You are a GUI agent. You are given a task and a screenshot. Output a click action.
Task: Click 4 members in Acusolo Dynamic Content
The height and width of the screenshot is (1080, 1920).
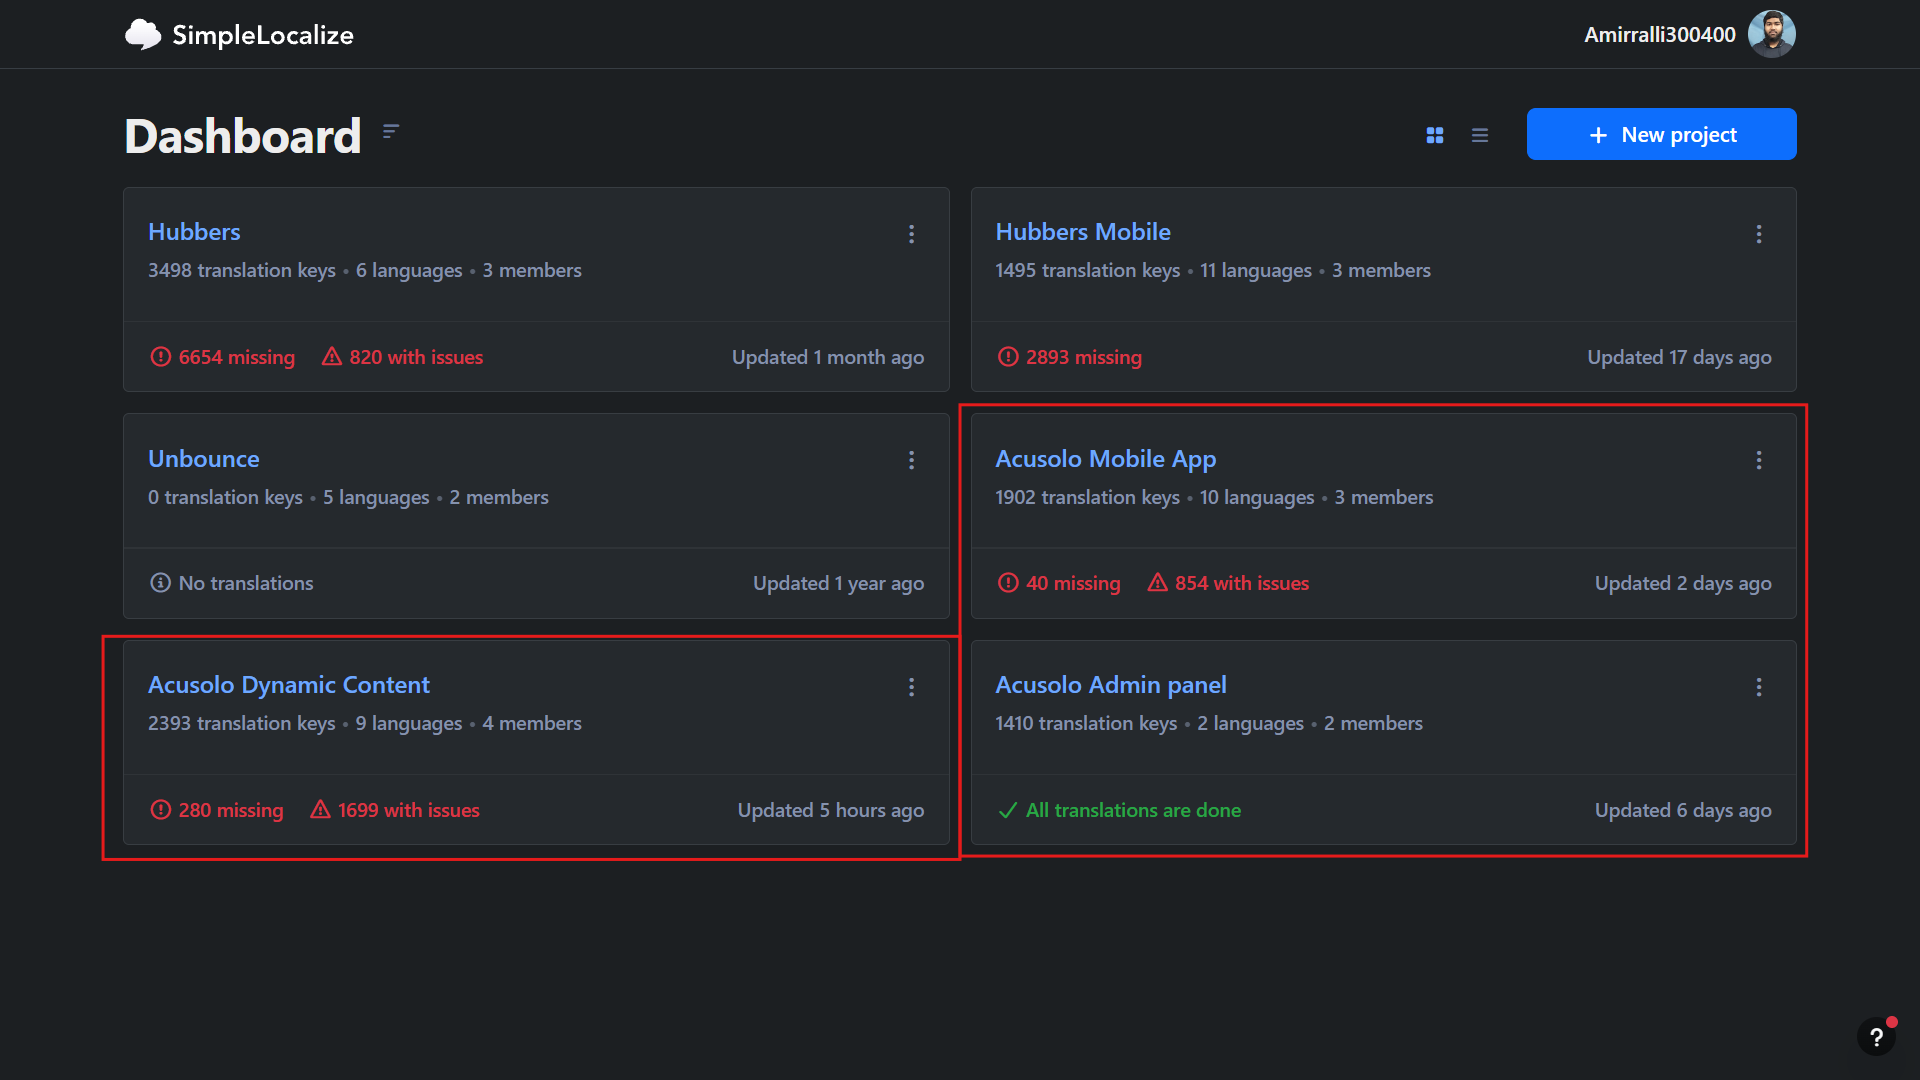pos(532,723)
